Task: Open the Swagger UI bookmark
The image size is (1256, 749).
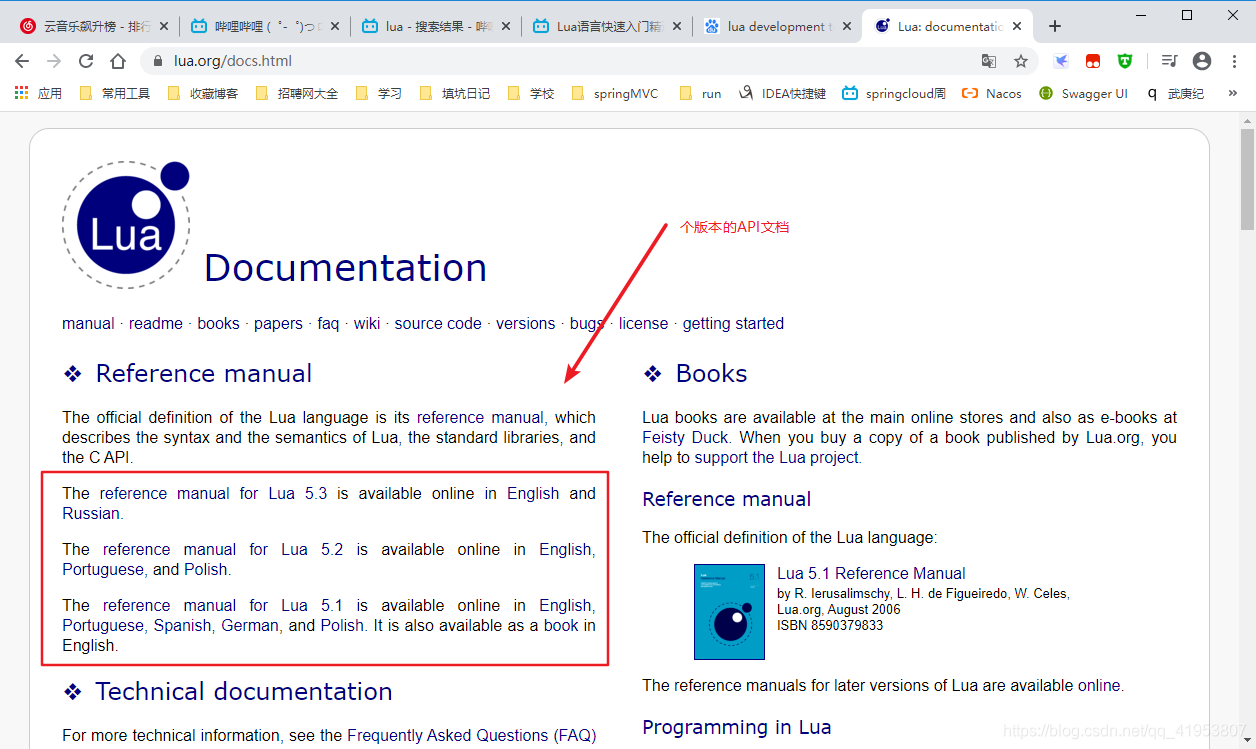Action: pos(1083,93)
